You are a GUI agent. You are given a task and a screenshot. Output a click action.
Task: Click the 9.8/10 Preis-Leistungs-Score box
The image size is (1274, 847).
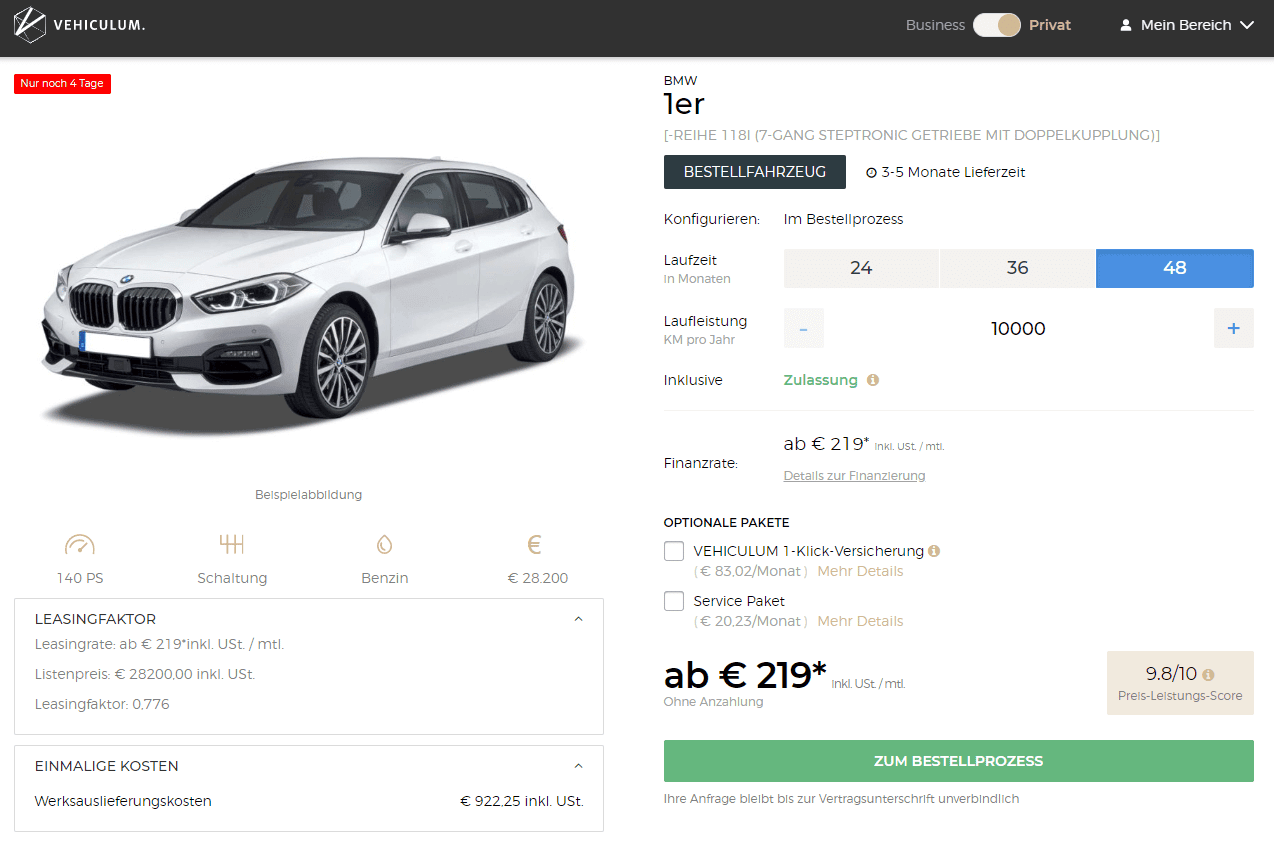[1180, 683]
